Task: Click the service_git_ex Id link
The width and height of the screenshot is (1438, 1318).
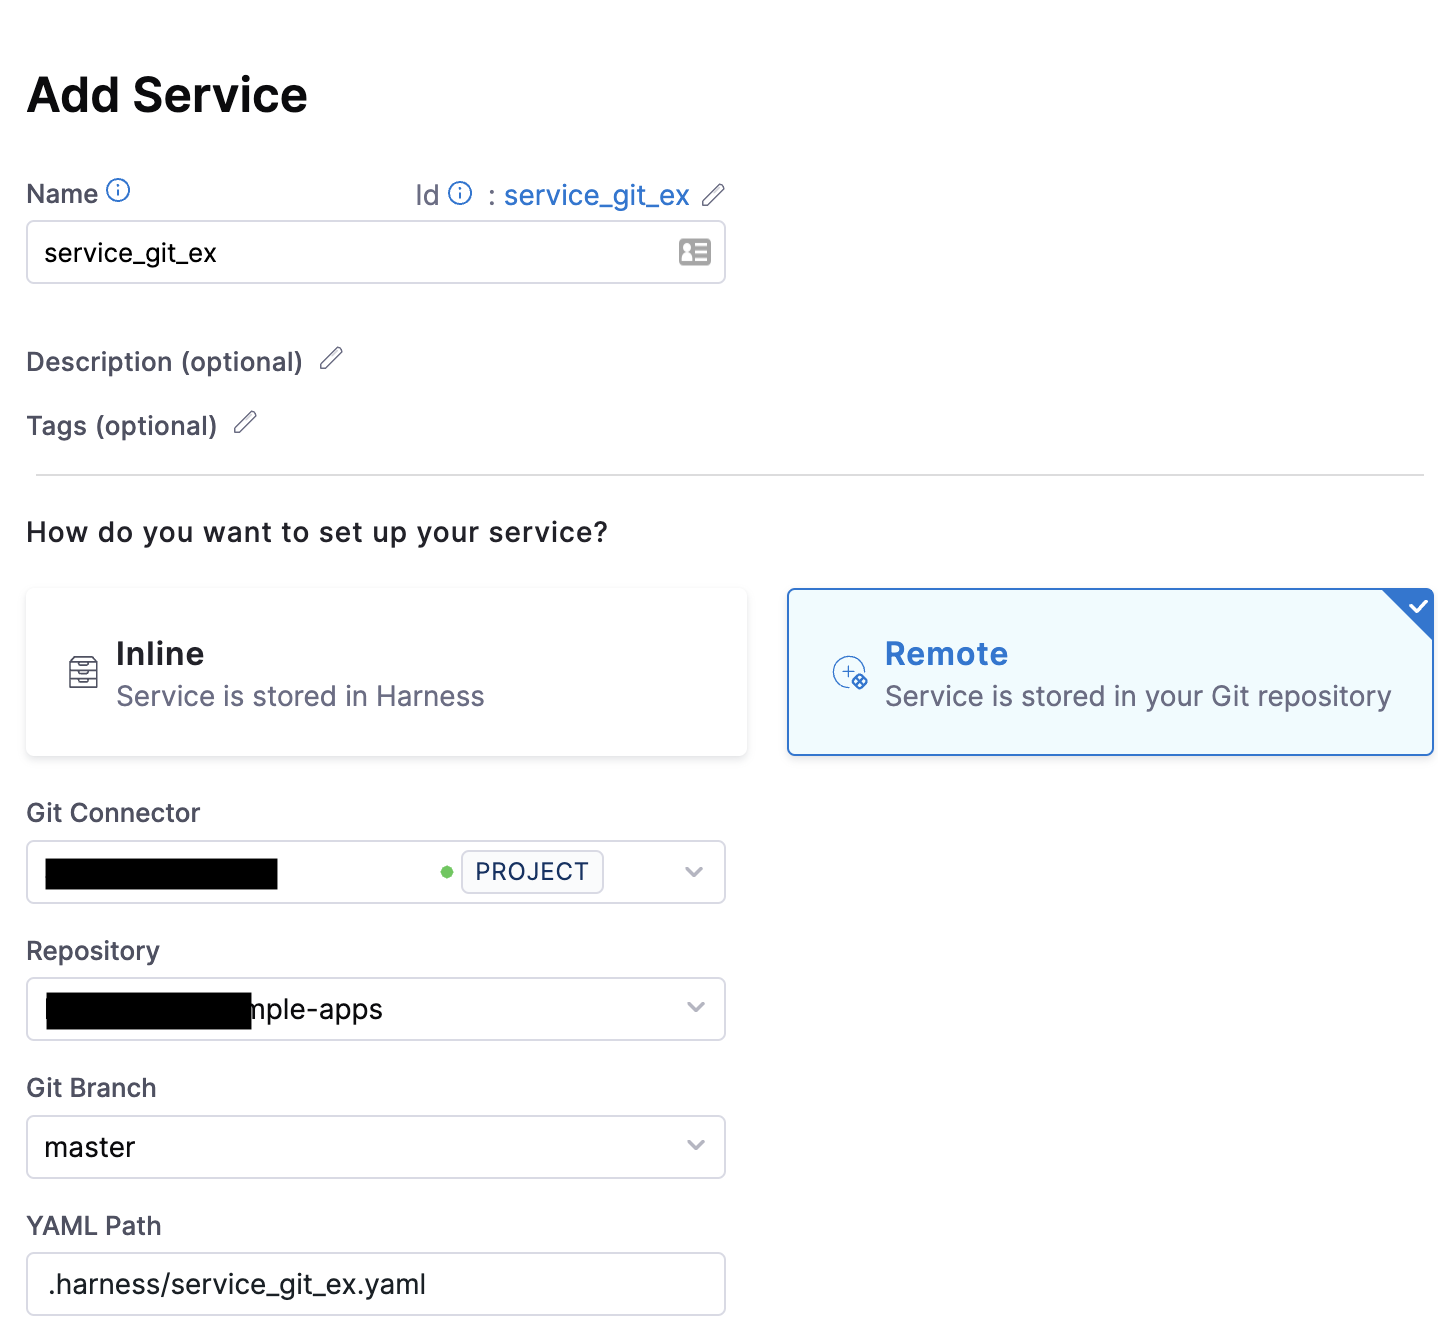Action: [x=596, y=195]
